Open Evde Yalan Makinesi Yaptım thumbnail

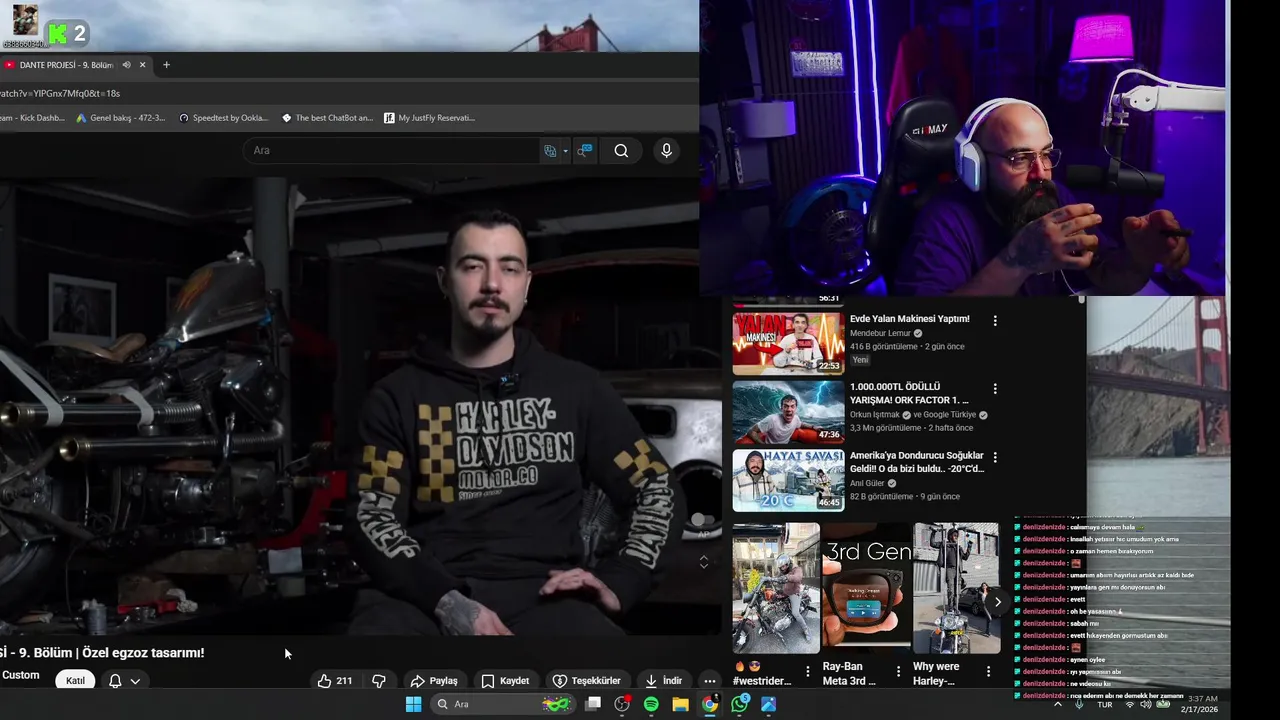(788, 343)
